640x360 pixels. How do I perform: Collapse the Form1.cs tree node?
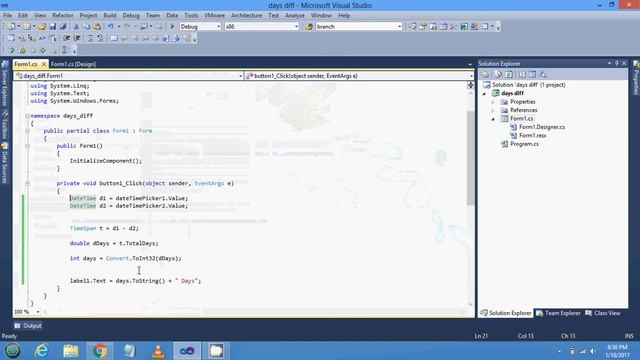(x=493, y=119)
